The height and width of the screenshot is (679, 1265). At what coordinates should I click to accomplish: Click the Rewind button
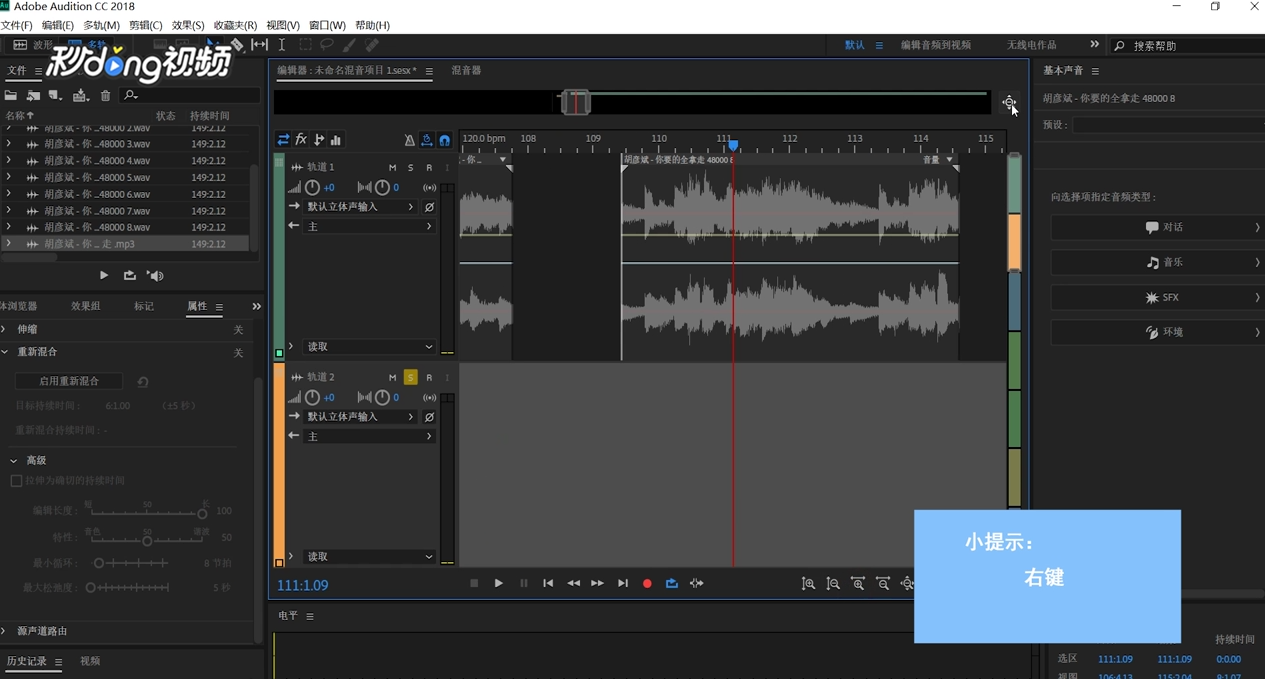573,583
